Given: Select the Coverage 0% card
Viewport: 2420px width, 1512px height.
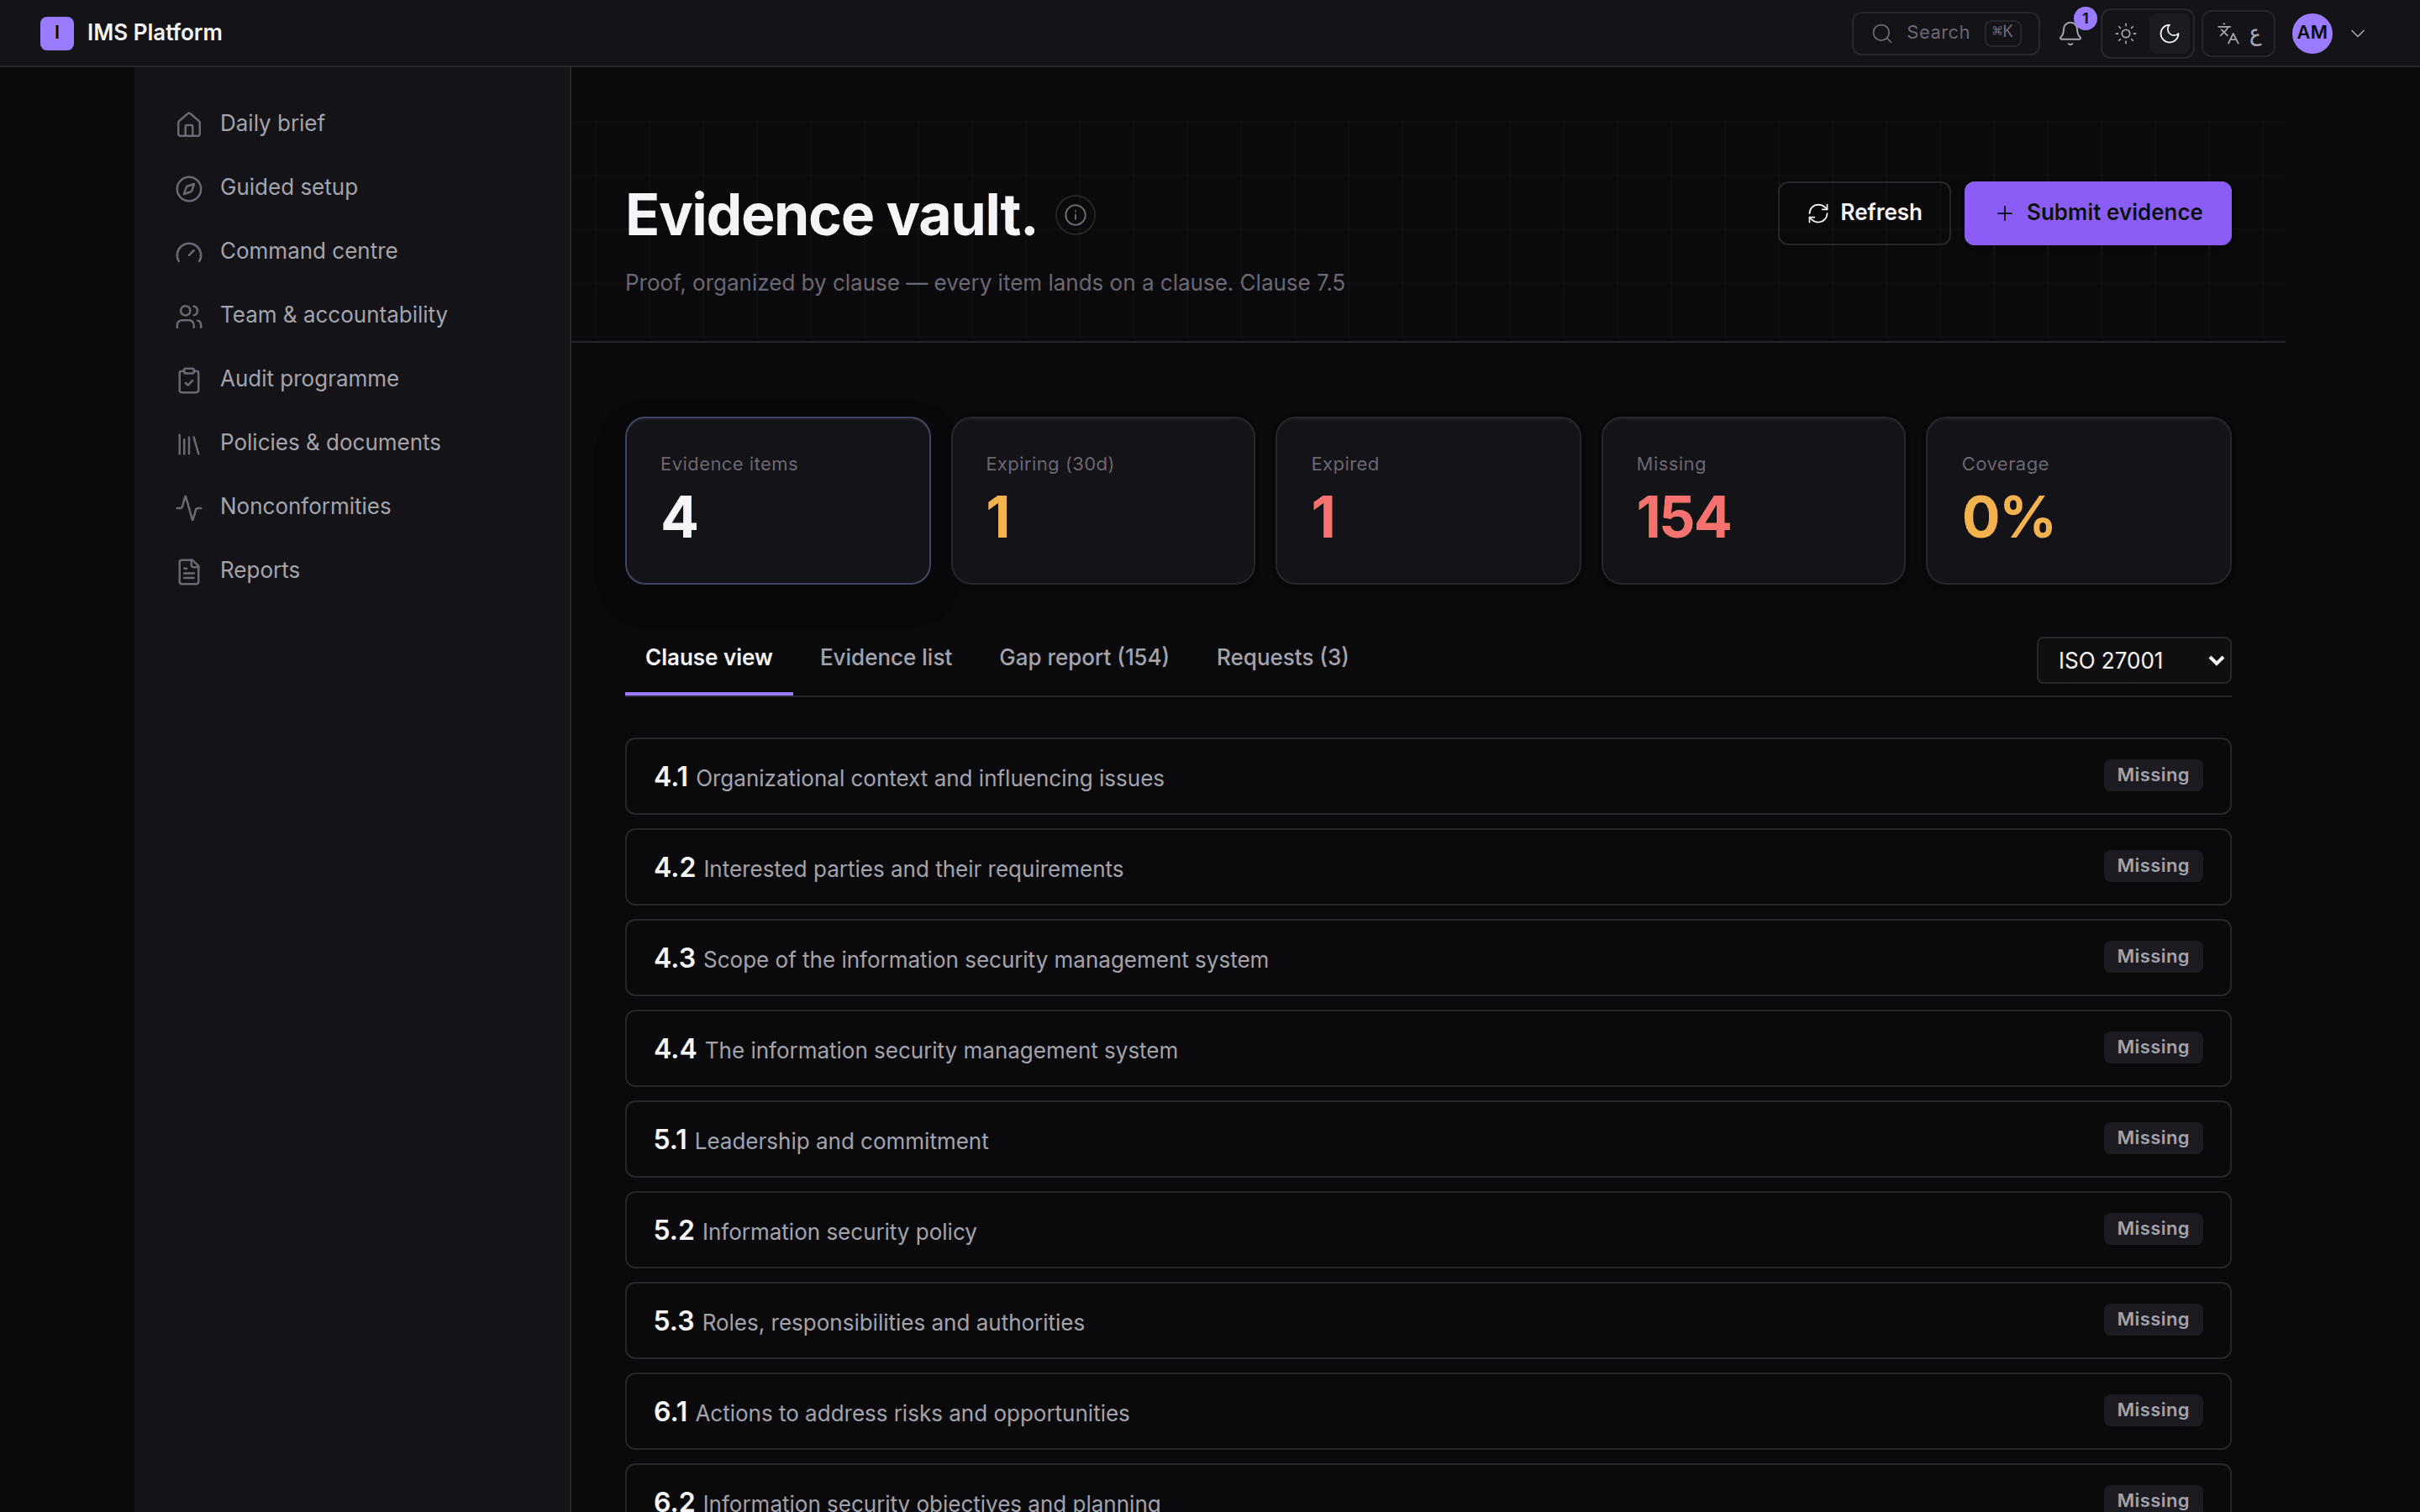Looking at the screenshot, I should (x=2078, y=500).
